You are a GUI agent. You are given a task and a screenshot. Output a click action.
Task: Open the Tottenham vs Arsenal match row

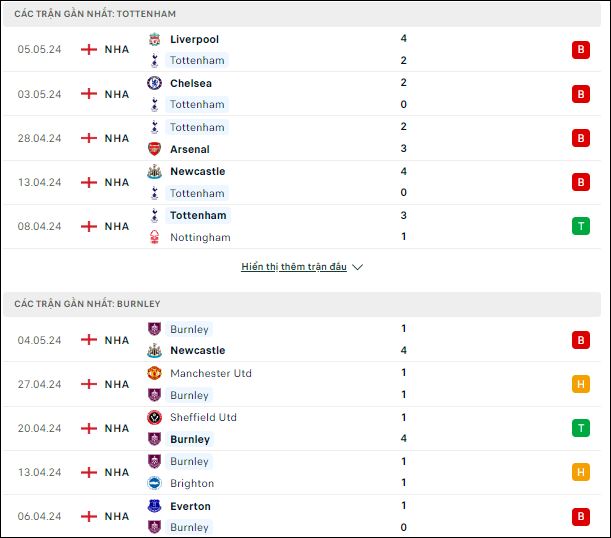click(x=302, y=138)
